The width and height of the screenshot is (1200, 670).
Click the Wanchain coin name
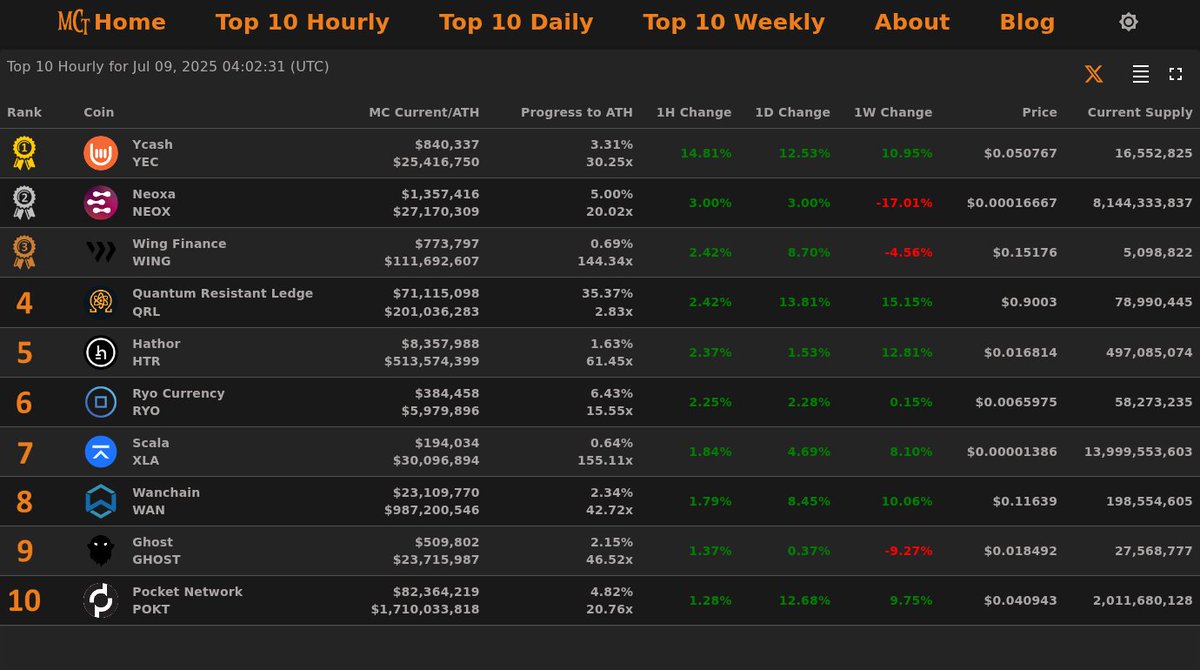click(166, 492)
